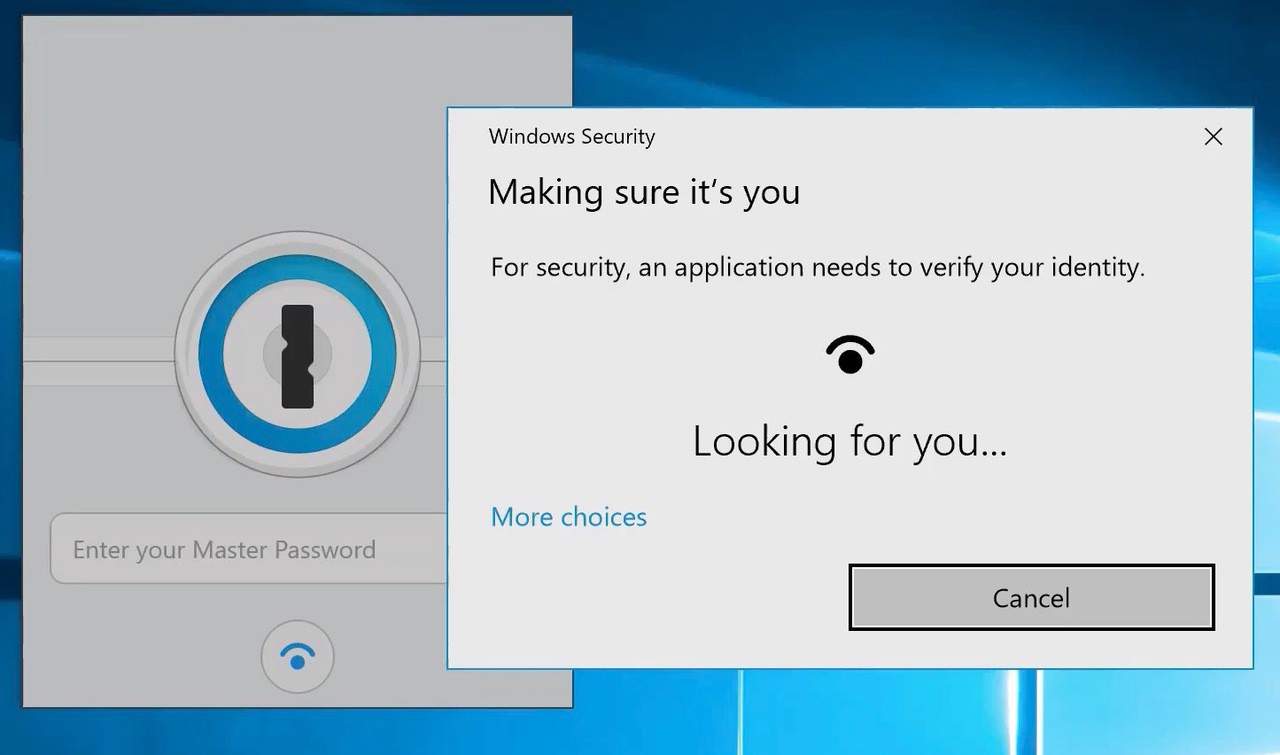
Task: Click the face recognition eye icon
Action: (850, 354)
